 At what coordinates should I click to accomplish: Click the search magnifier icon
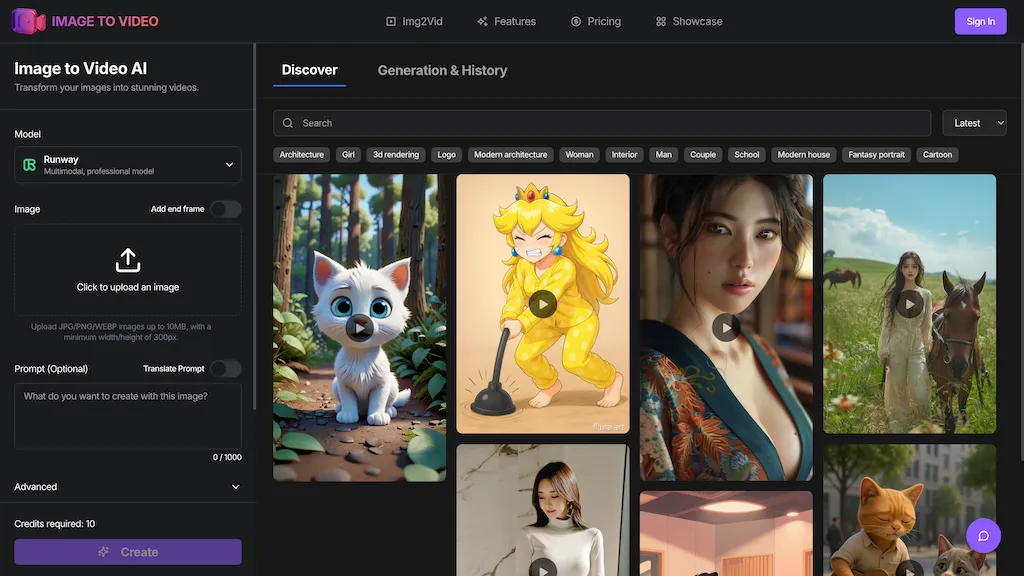tap(288, 123)
